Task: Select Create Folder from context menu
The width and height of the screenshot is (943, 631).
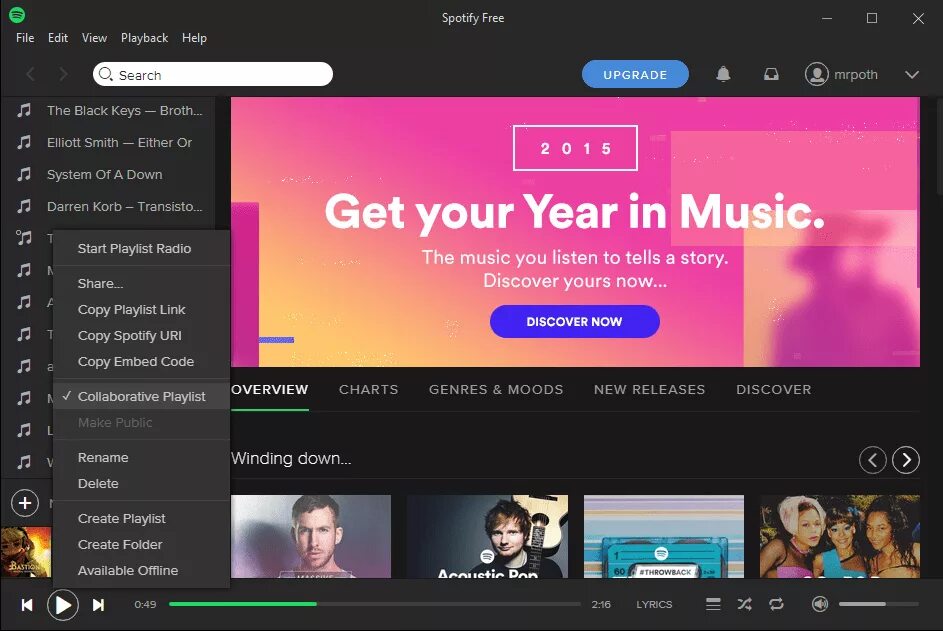Action: (x=141, y=544)
